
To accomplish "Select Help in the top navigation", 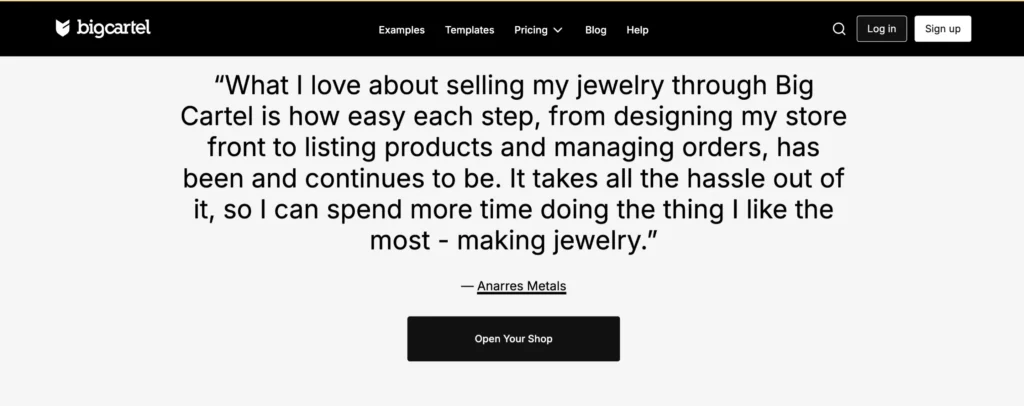I will 637,30.
